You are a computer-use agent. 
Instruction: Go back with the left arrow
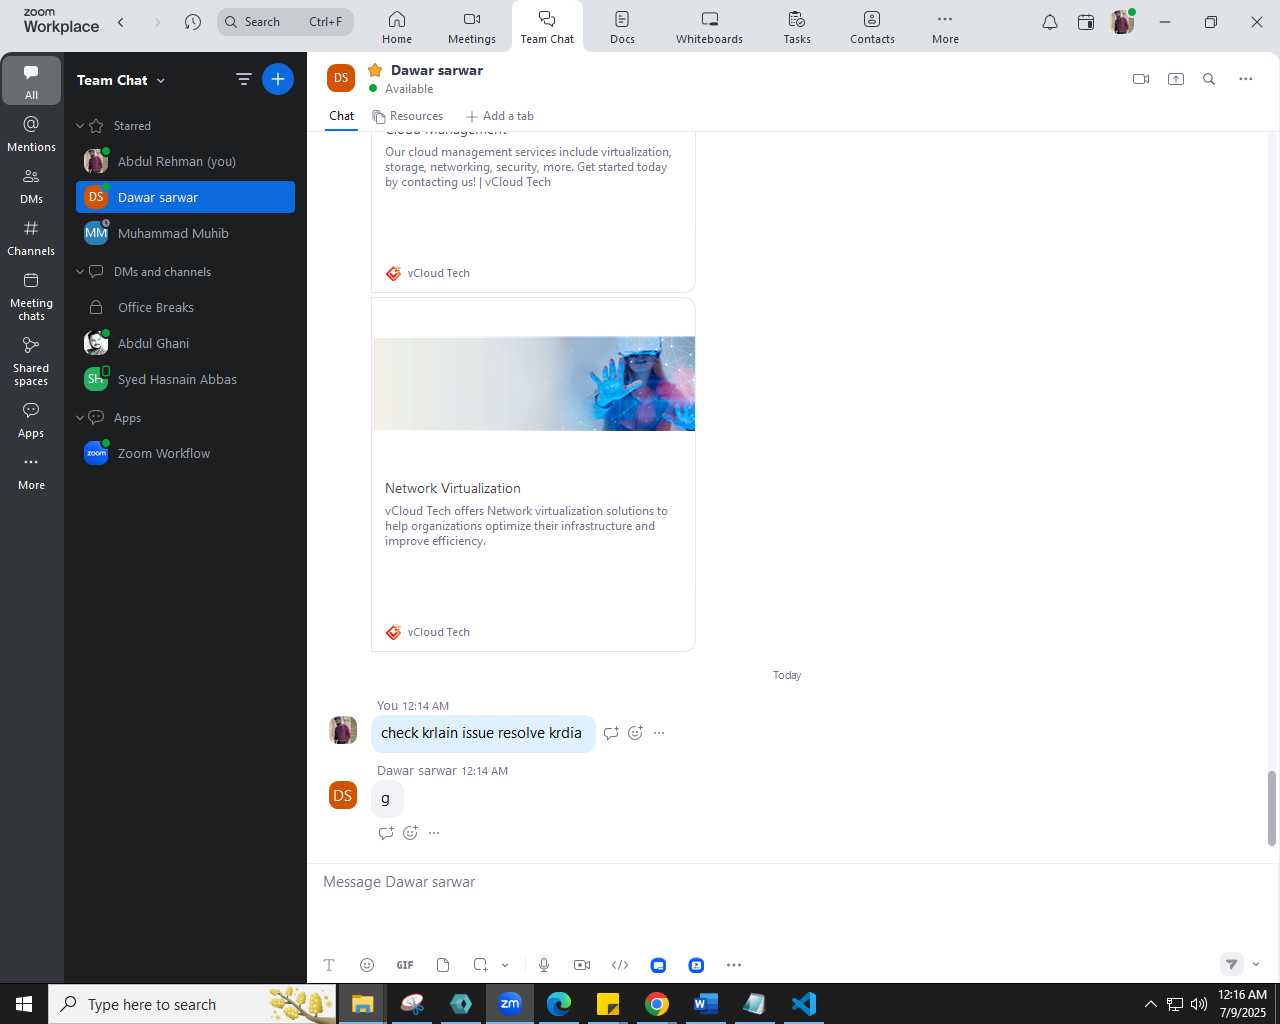click(x=121, y=22)
